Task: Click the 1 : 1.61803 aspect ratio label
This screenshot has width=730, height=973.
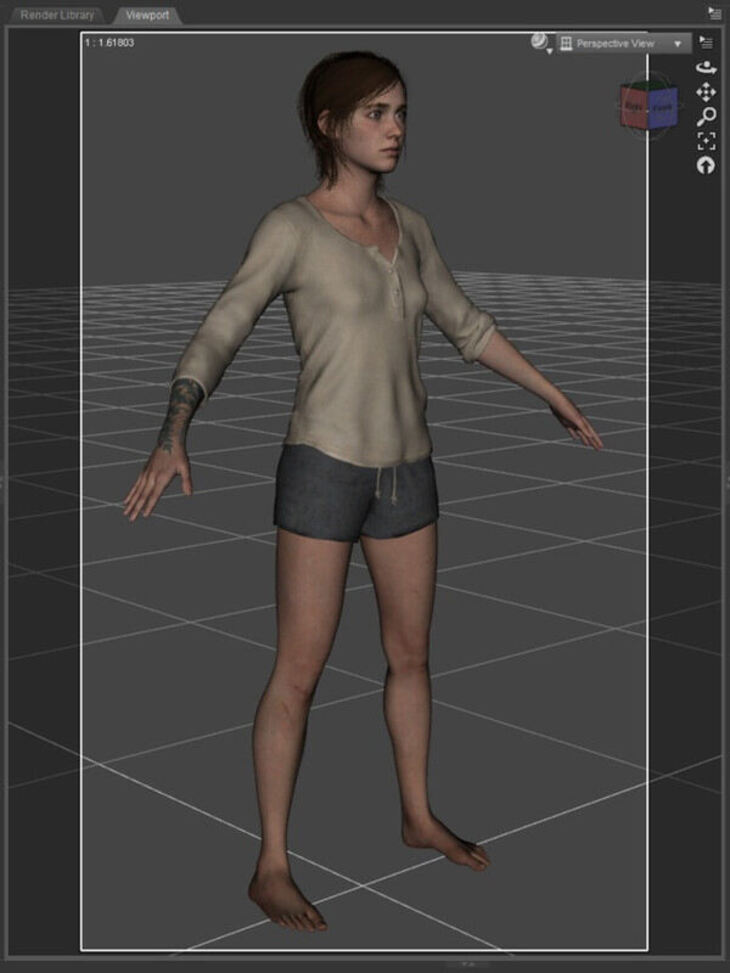Action: 110,43
